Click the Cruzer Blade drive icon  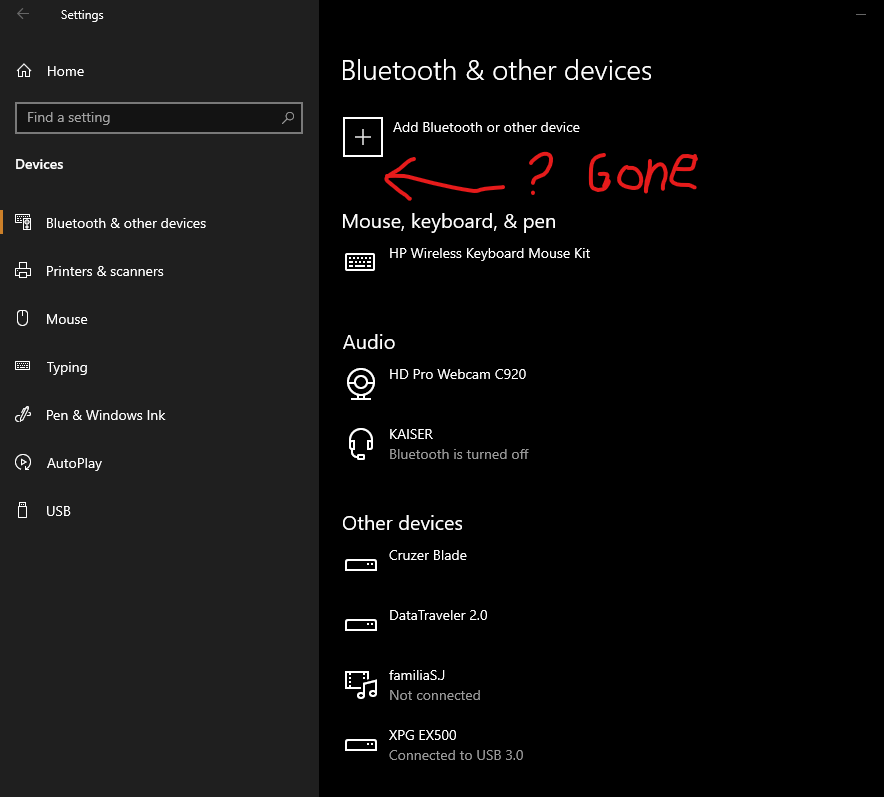coord(360,564)
